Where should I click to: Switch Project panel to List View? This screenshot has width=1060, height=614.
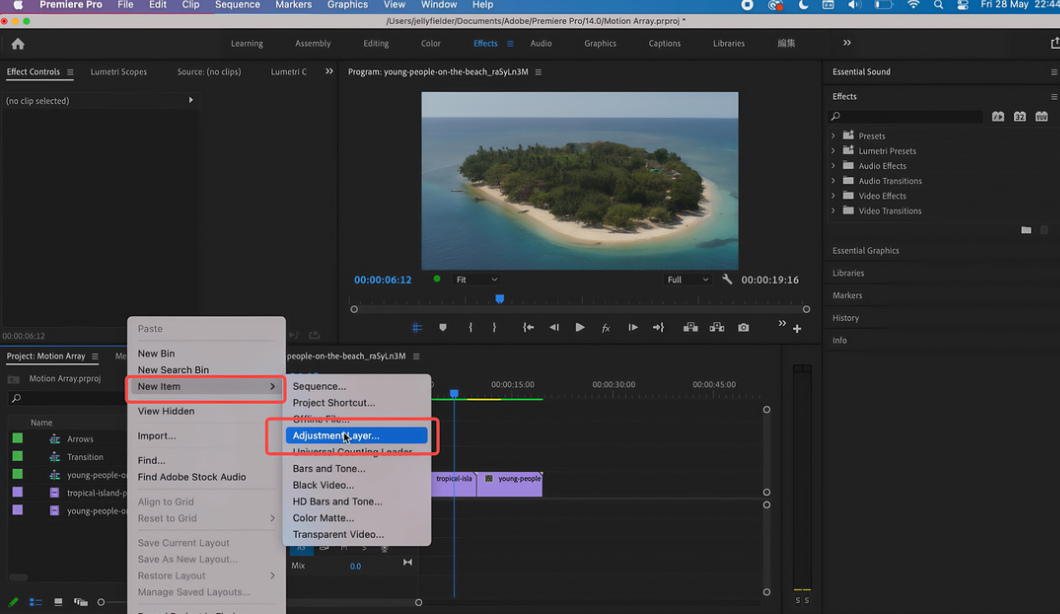pos(36,602)
